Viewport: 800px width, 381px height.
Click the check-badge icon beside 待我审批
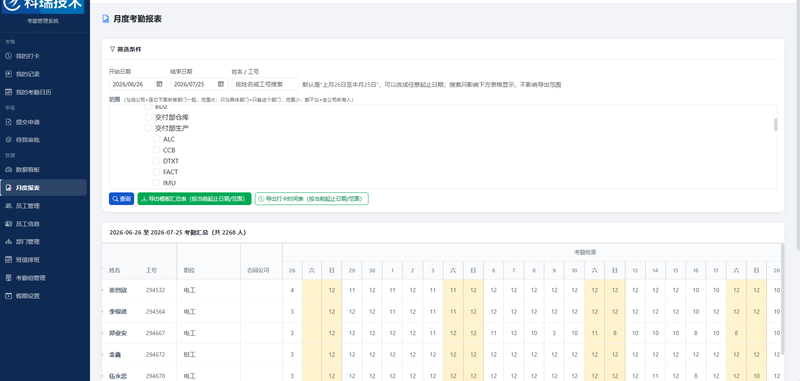point(8,140)
